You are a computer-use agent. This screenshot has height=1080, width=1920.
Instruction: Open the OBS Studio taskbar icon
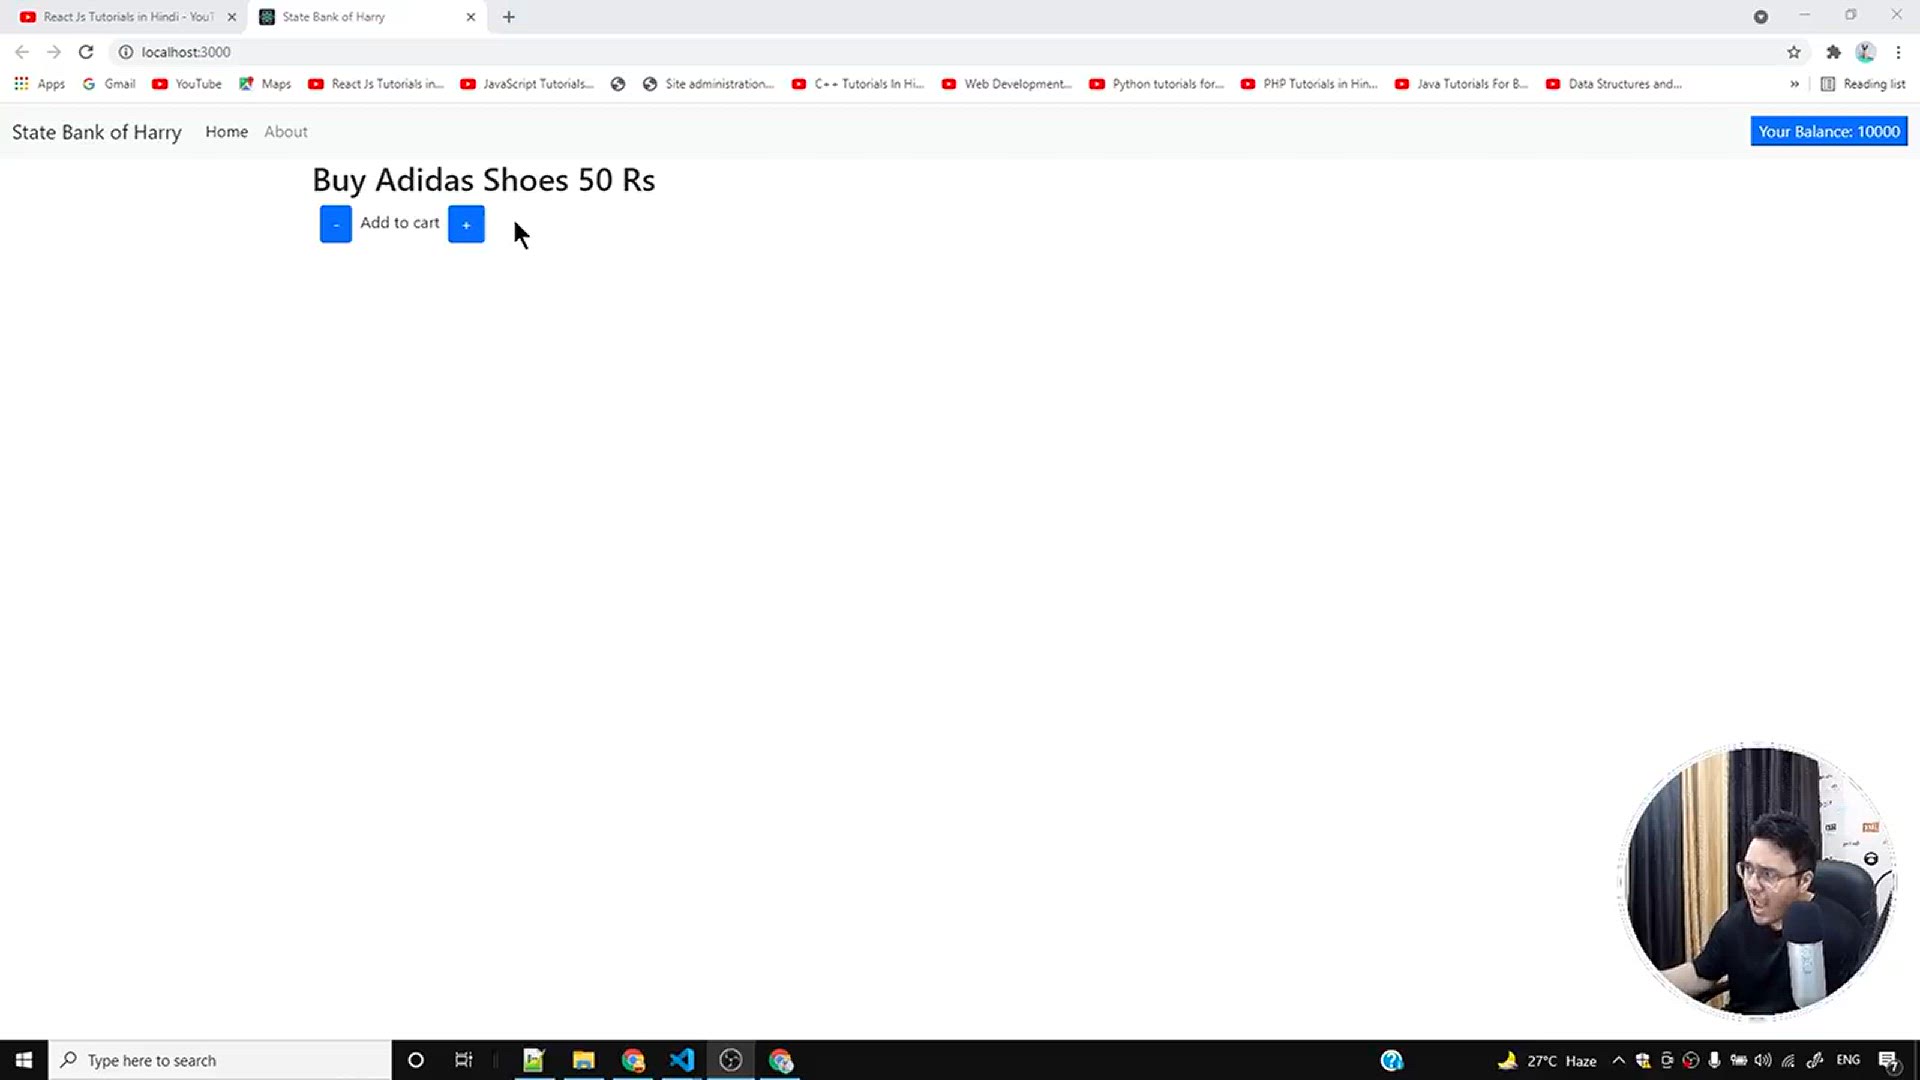point(731,1060)
